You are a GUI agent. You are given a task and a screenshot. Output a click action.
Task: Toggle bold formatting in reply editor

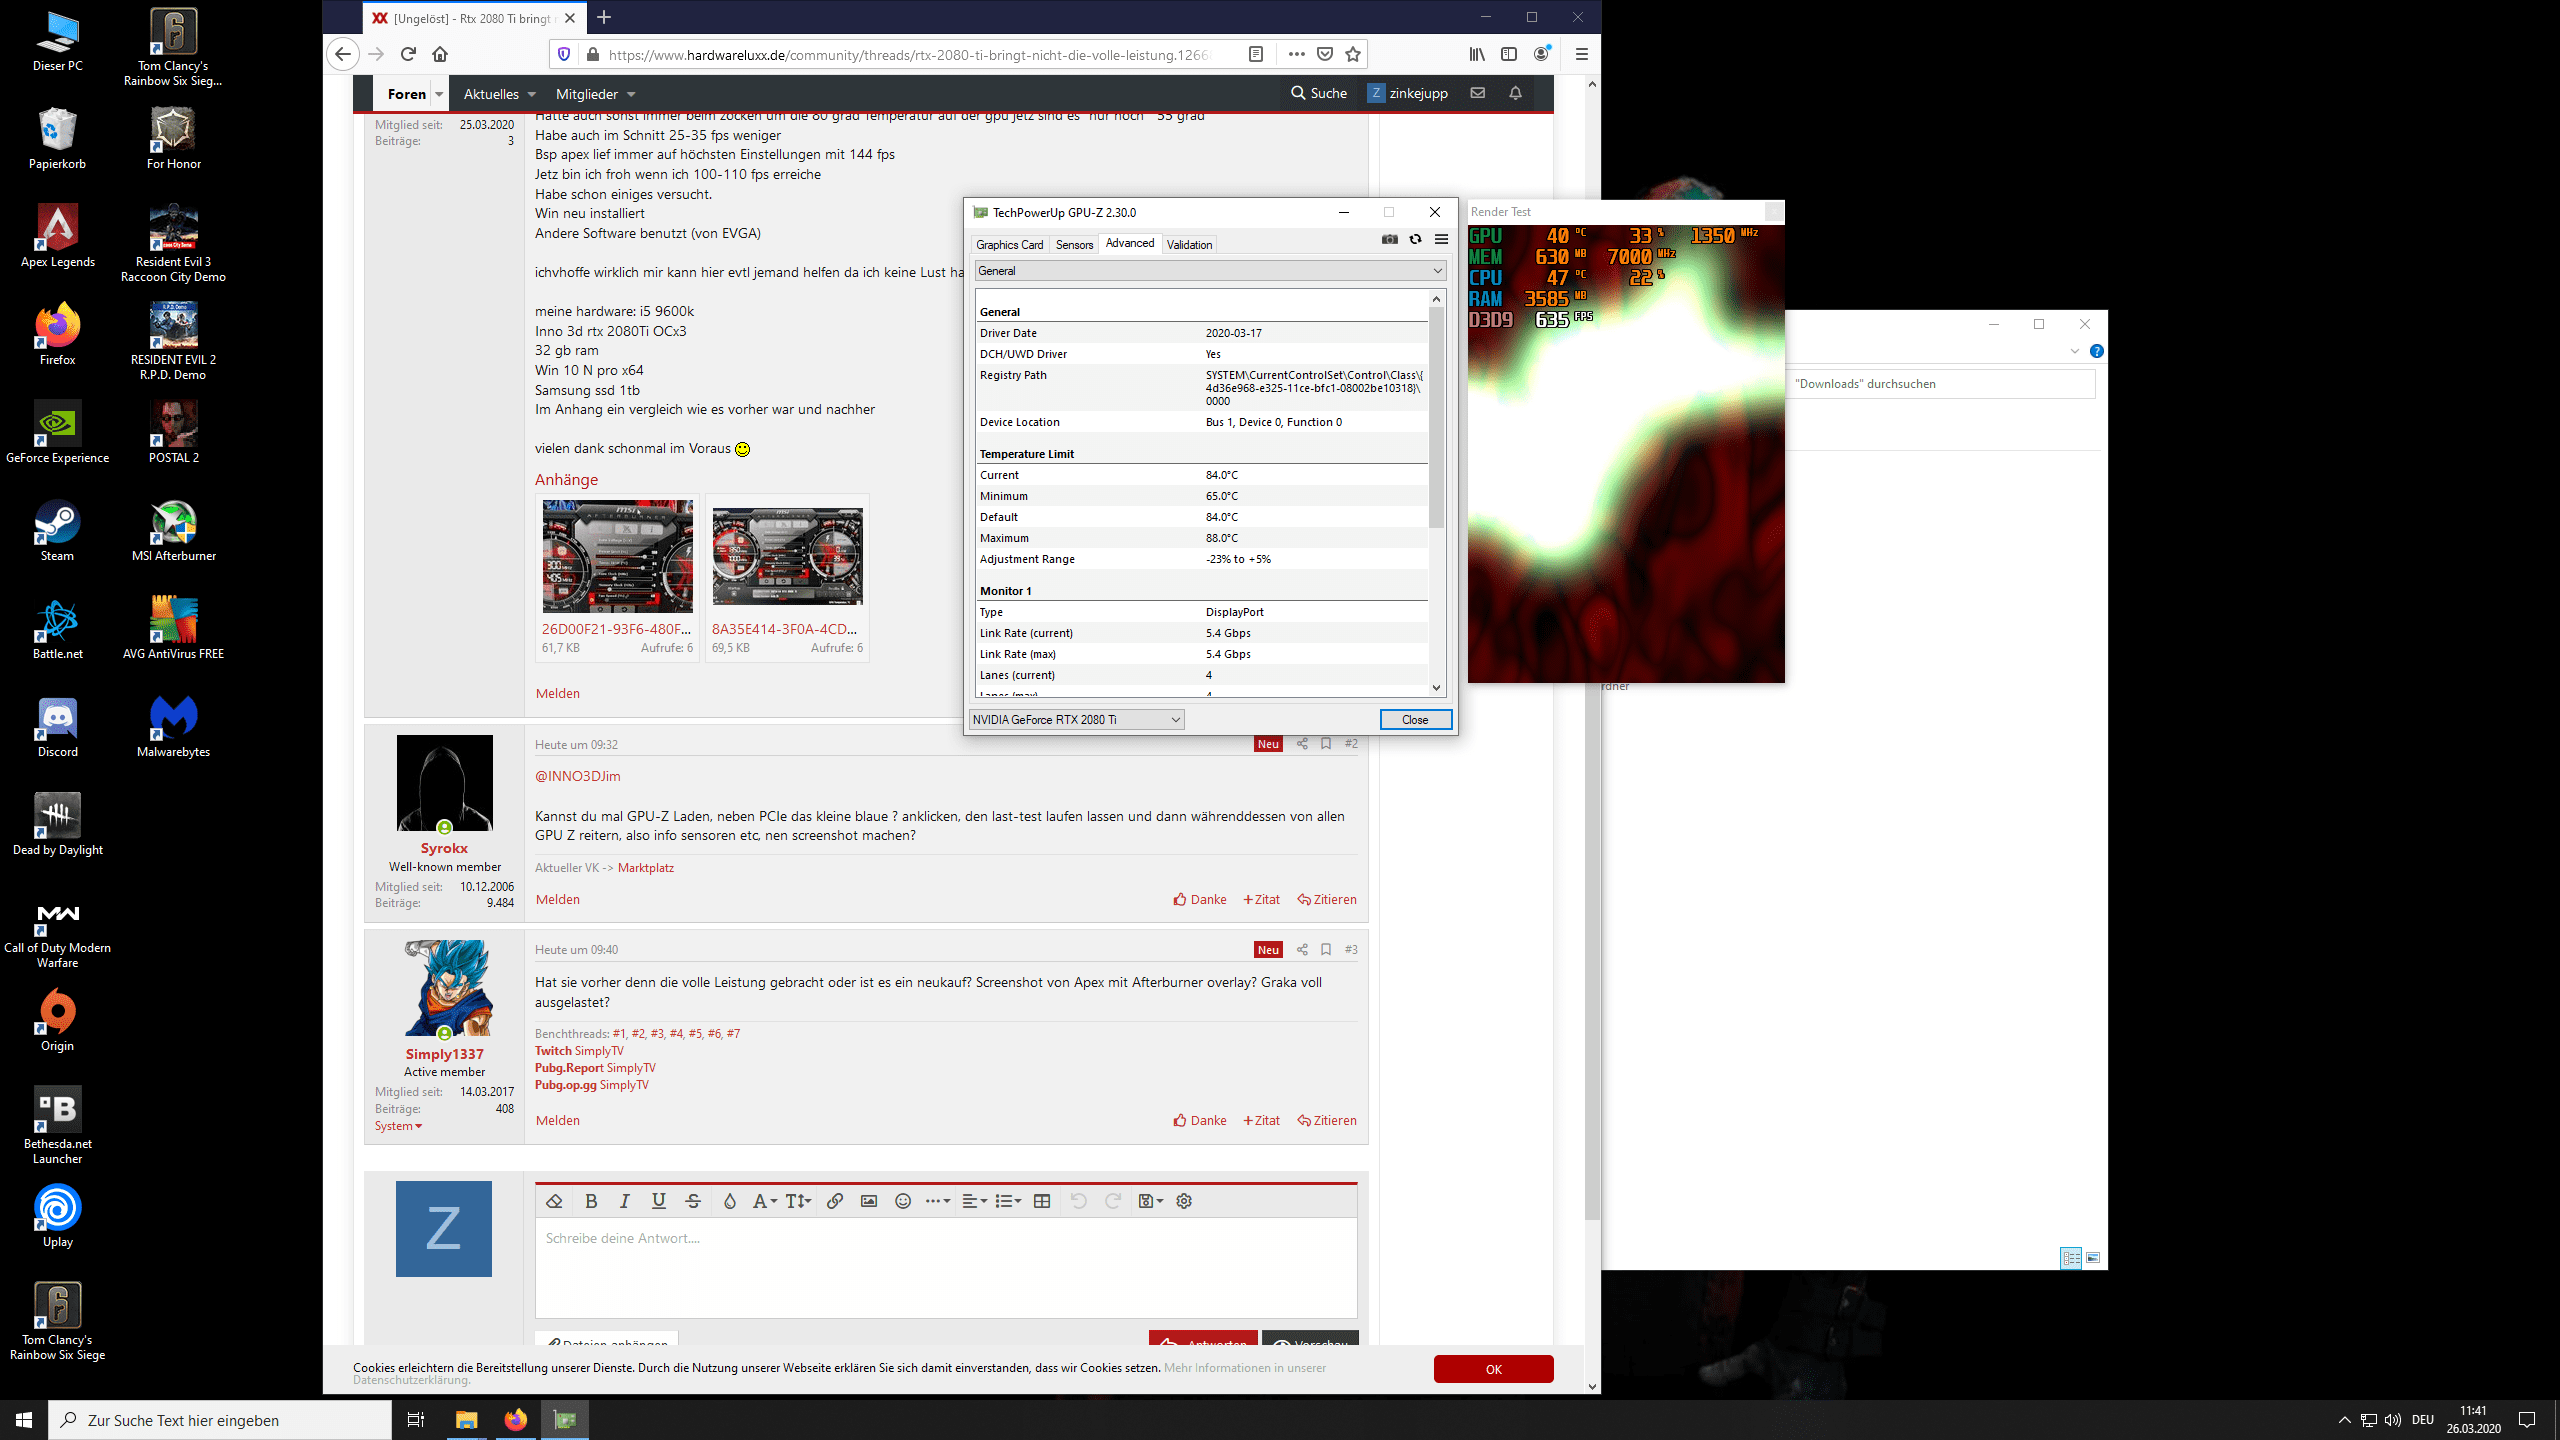(591, 1201)
